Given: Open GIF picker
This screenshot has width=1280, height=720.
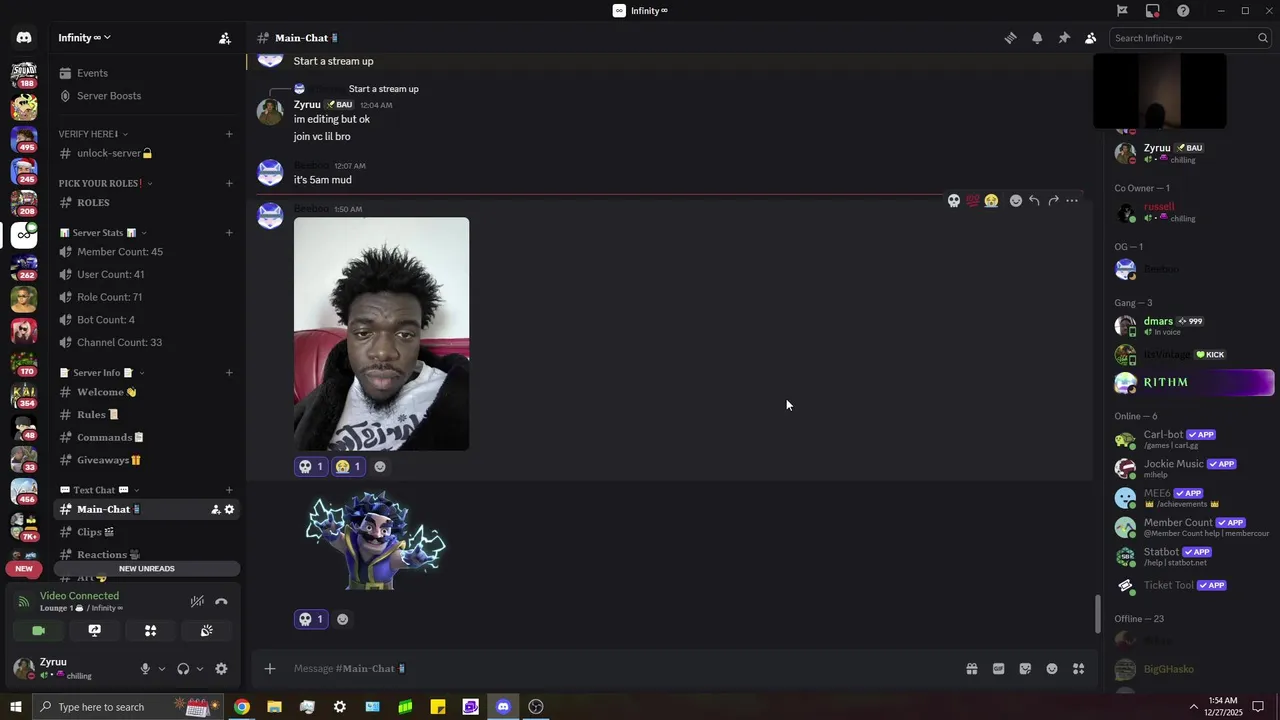Looking at the screenshot, I should [x=998, y=669].
